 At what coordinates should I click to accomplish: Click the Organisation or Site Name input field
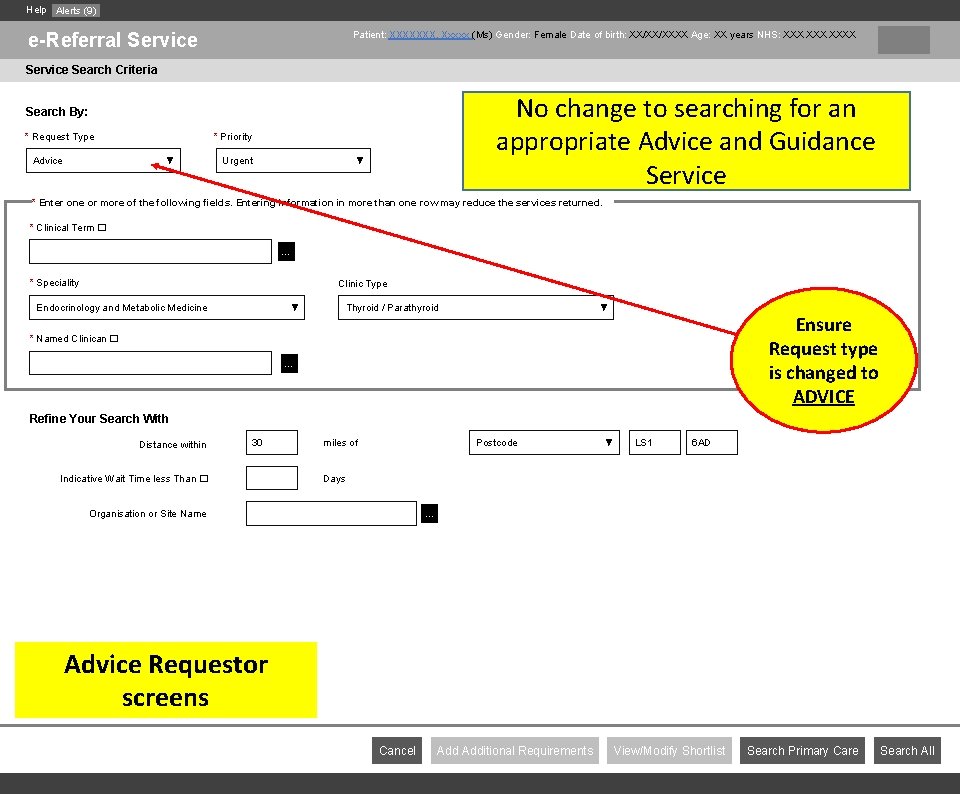(x=331, y=514)
